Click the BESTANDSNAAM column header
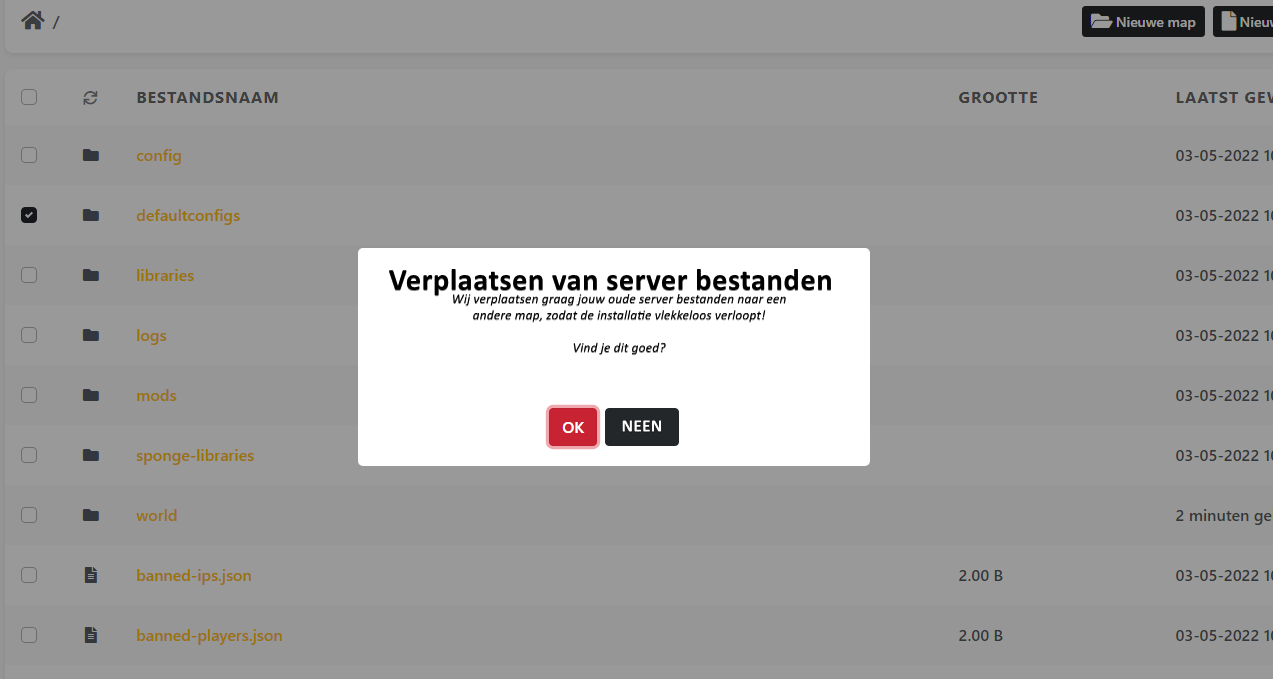This screenshot has height=679, width=1273. pyautogui.click(x=207, y=97)
